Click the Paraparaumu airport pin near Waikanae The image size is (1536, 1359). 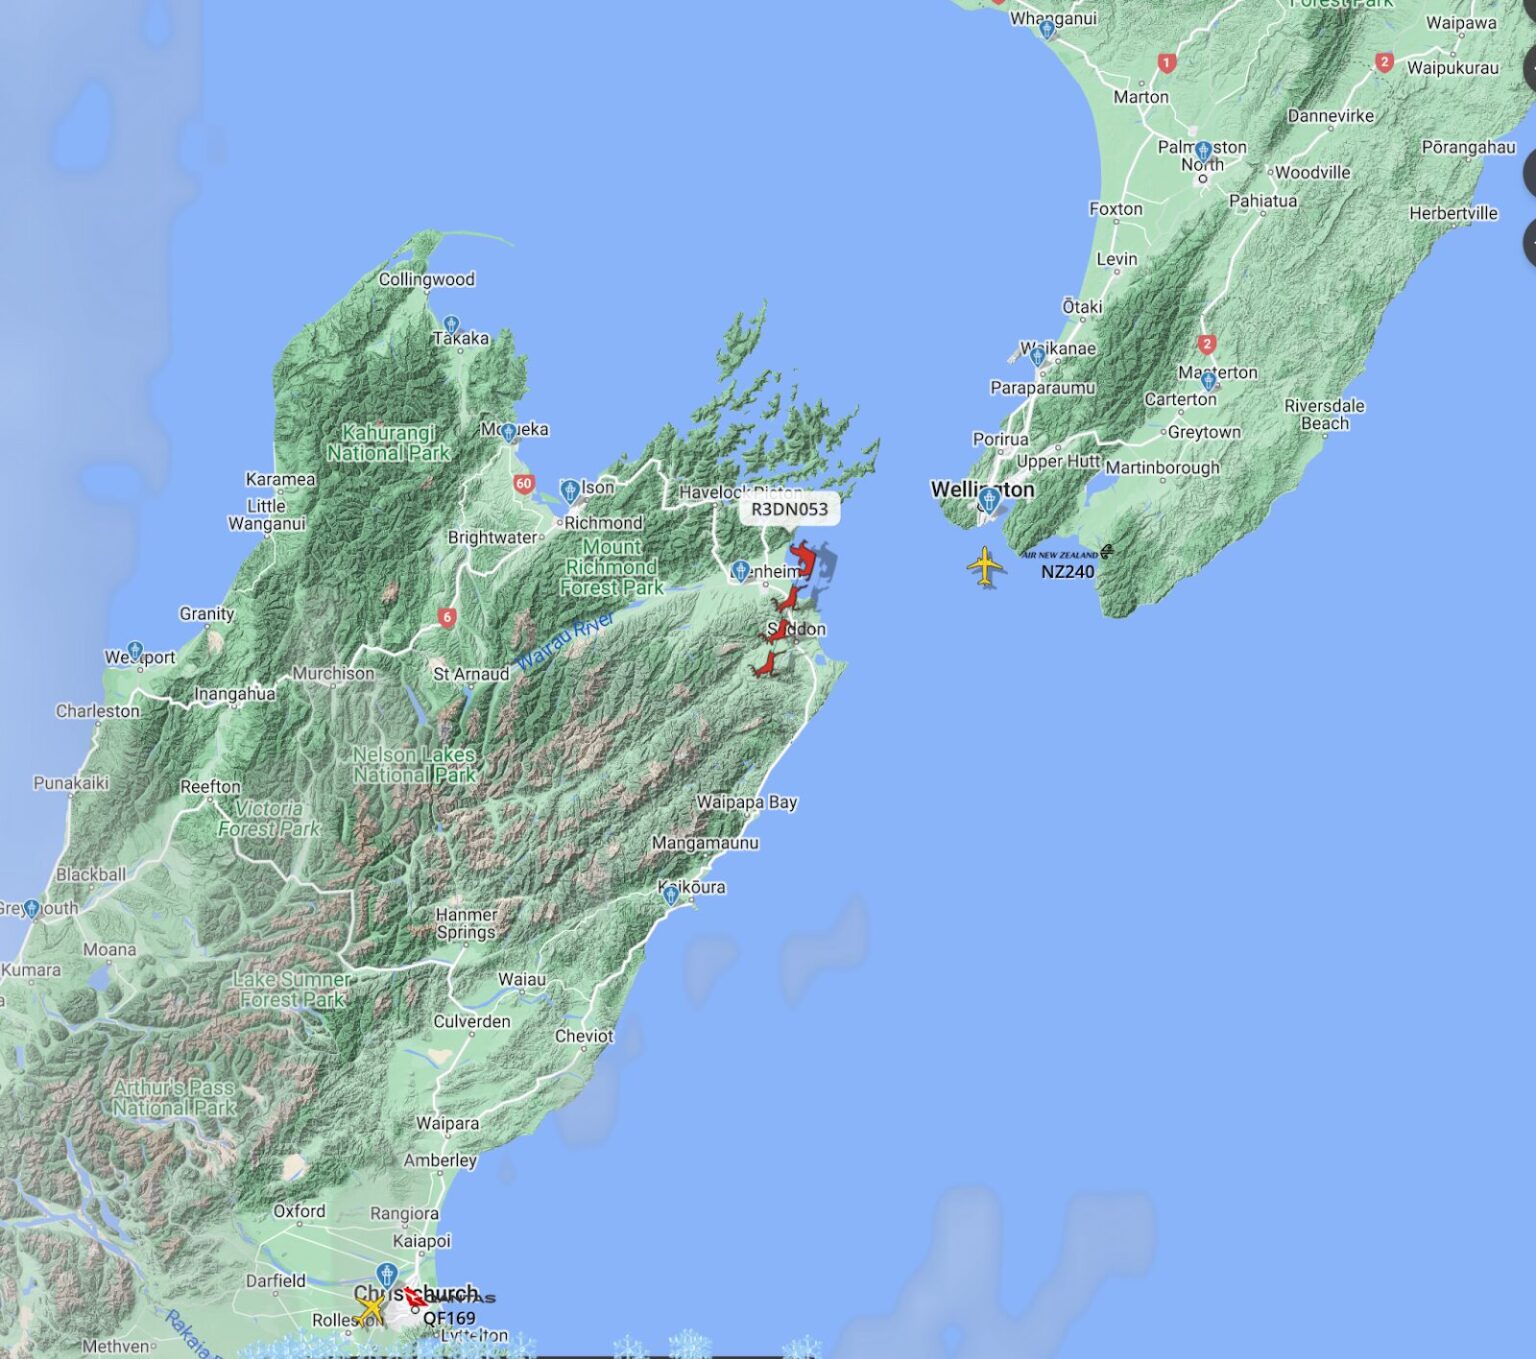[x=1037, y=355]
